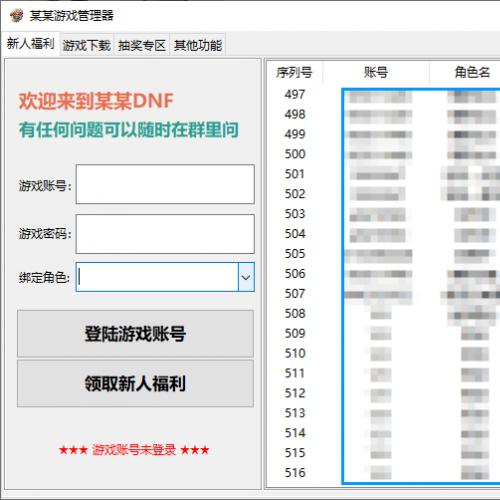This screenshot has width=500, height=500.
Task: Open the 抽奖专区 tab
Action: tap(142, 45)
